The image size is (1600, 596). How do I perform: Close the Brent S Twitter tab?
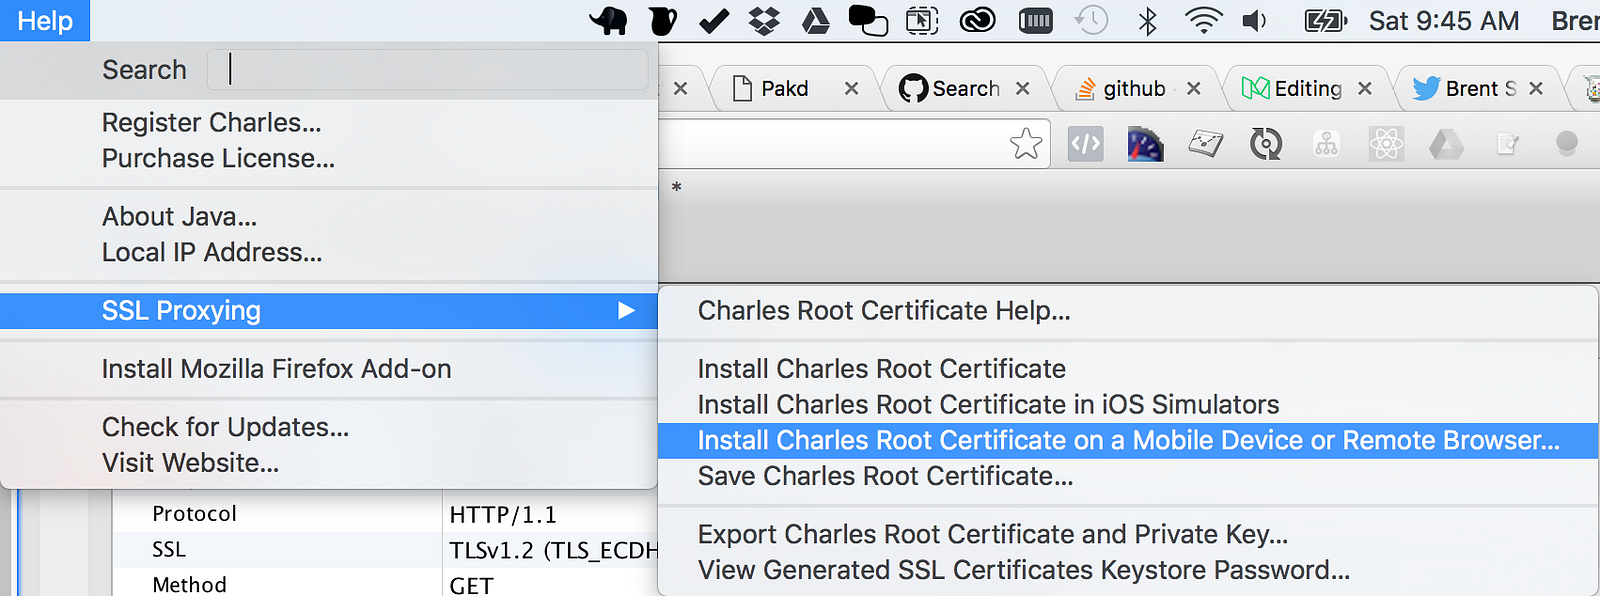coord(1536,89)
